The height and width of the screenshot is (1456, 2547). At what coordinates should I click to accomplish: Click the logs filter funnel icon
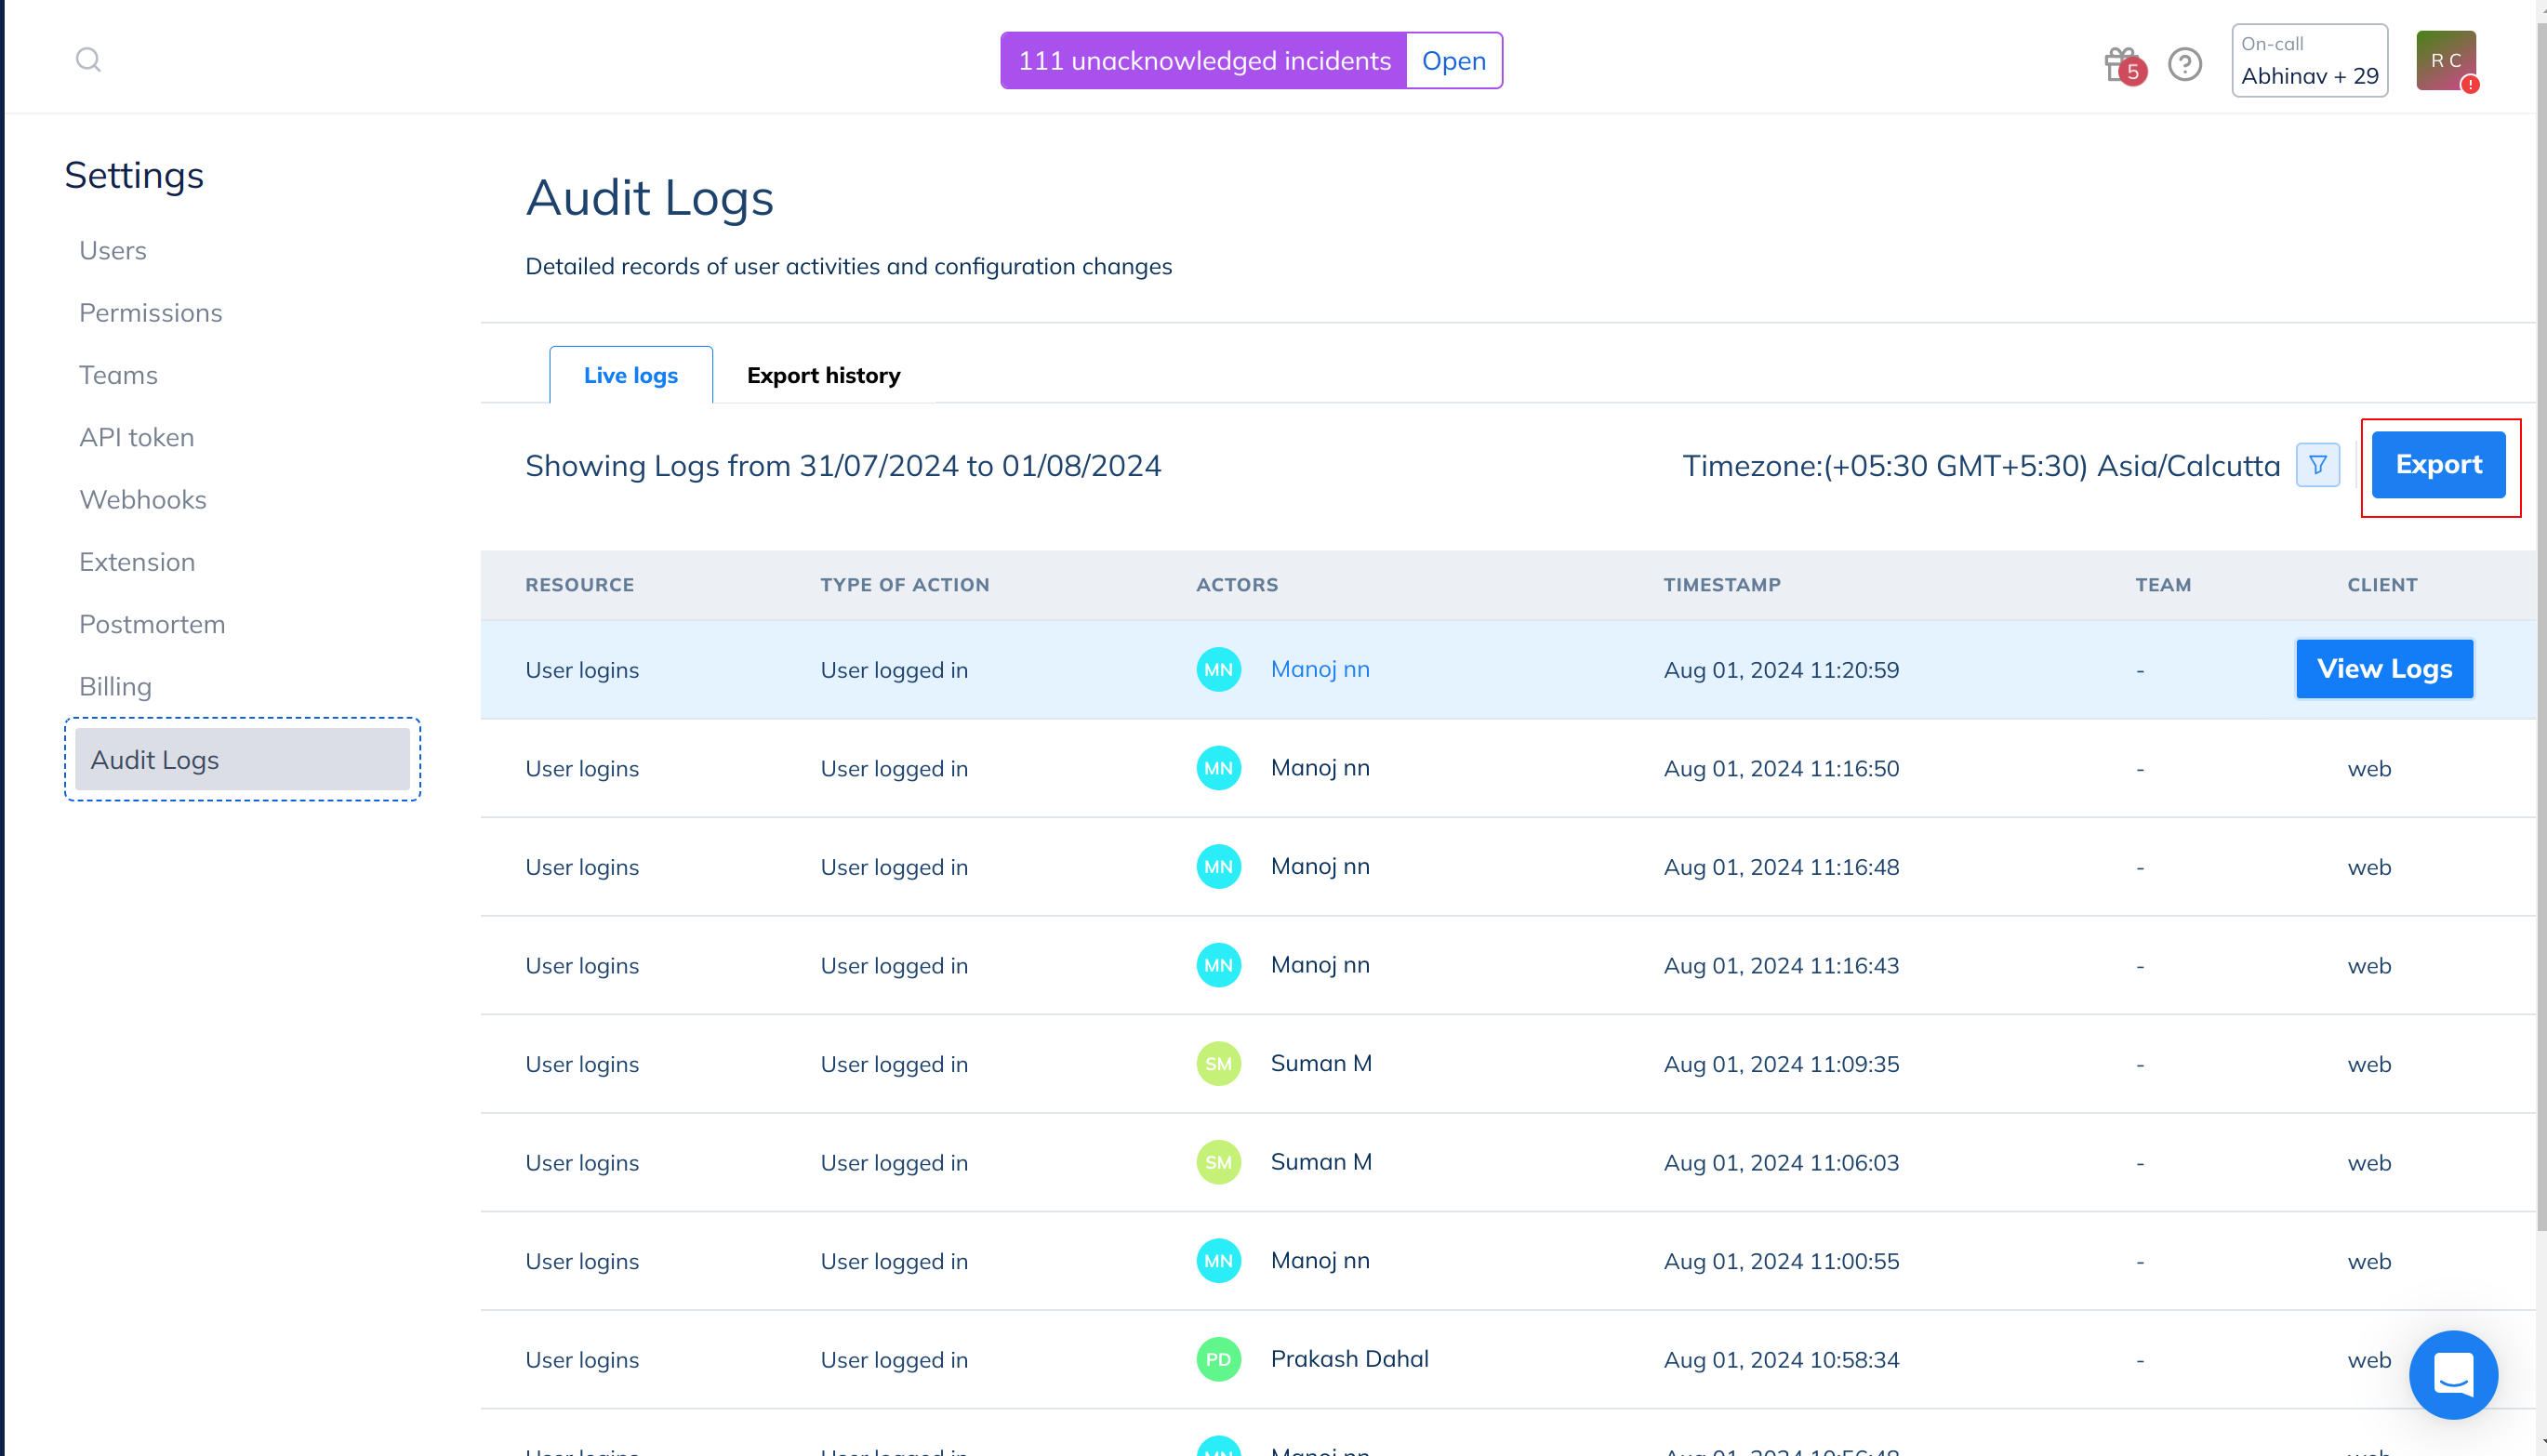(2317, 465)
